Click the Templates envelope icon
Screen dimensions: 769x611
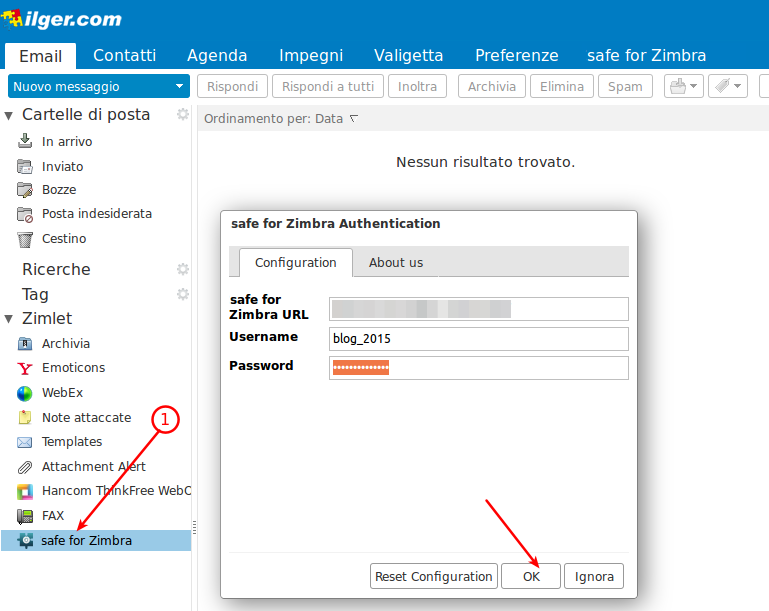[x=25, y=442]
